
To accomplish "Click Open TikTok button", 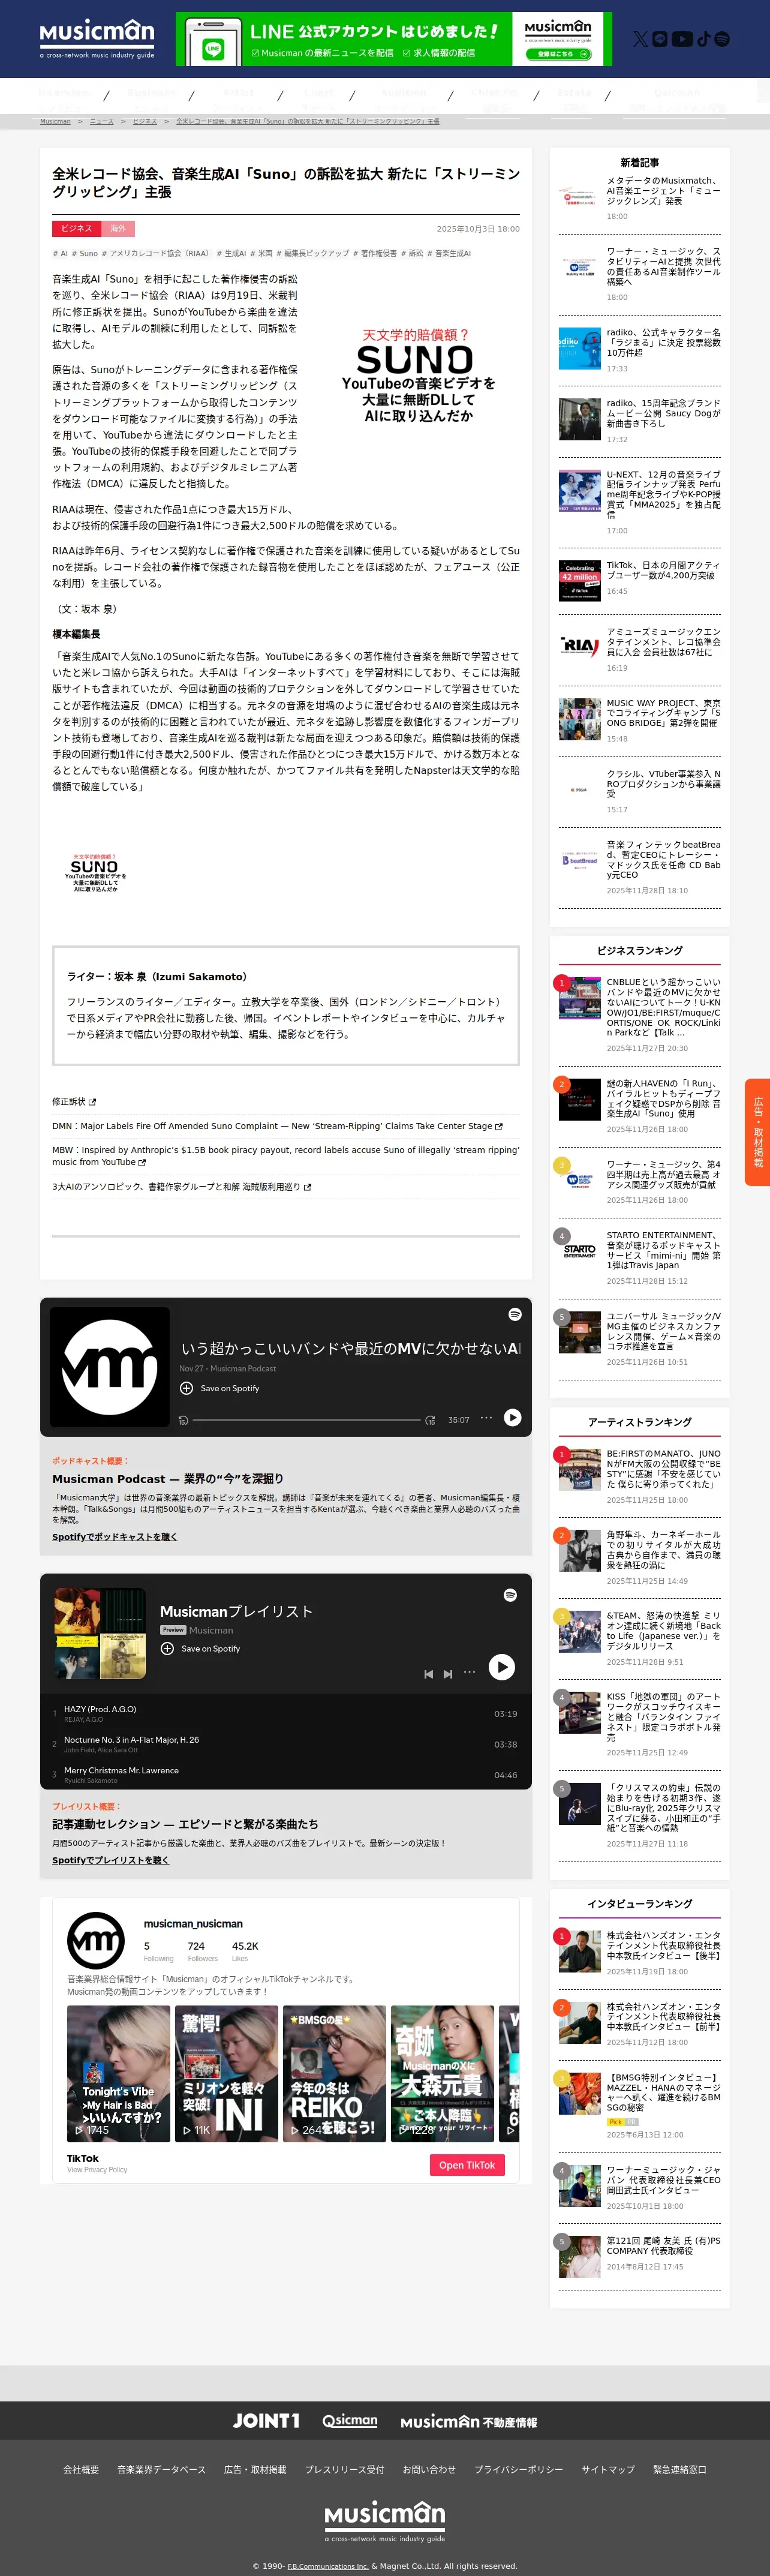I will click(x=467, y=2165).
